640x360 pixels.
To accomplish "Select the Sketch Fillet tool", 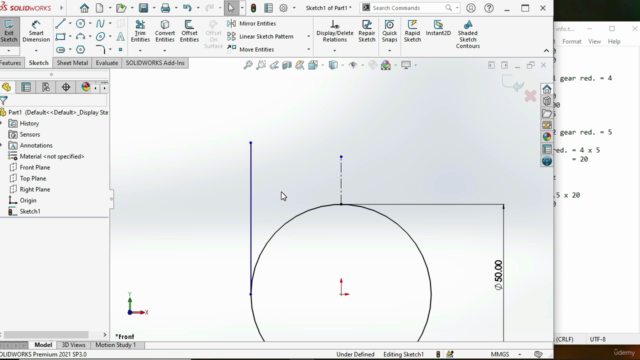I will pyautogui.click(x=101, y=50).
